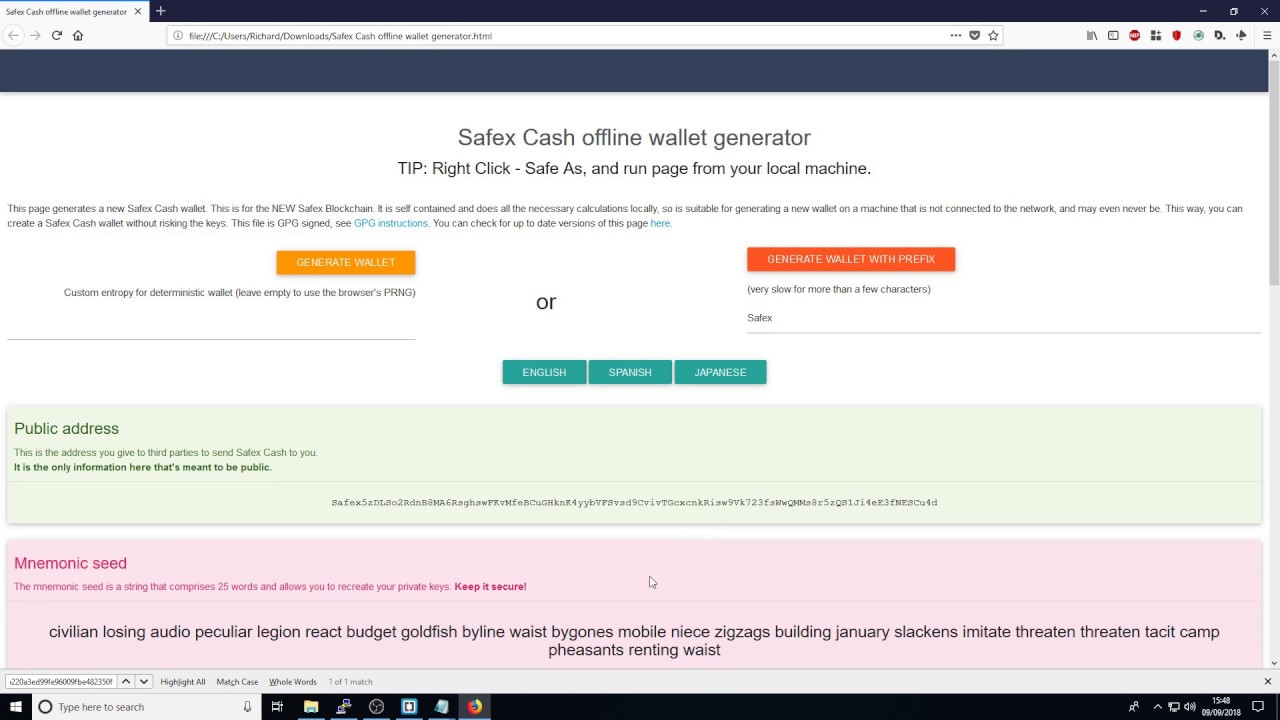This screenshot has width=1280, height=720.
Task: Open the People icon in system tray
Action: point(1134,707)
